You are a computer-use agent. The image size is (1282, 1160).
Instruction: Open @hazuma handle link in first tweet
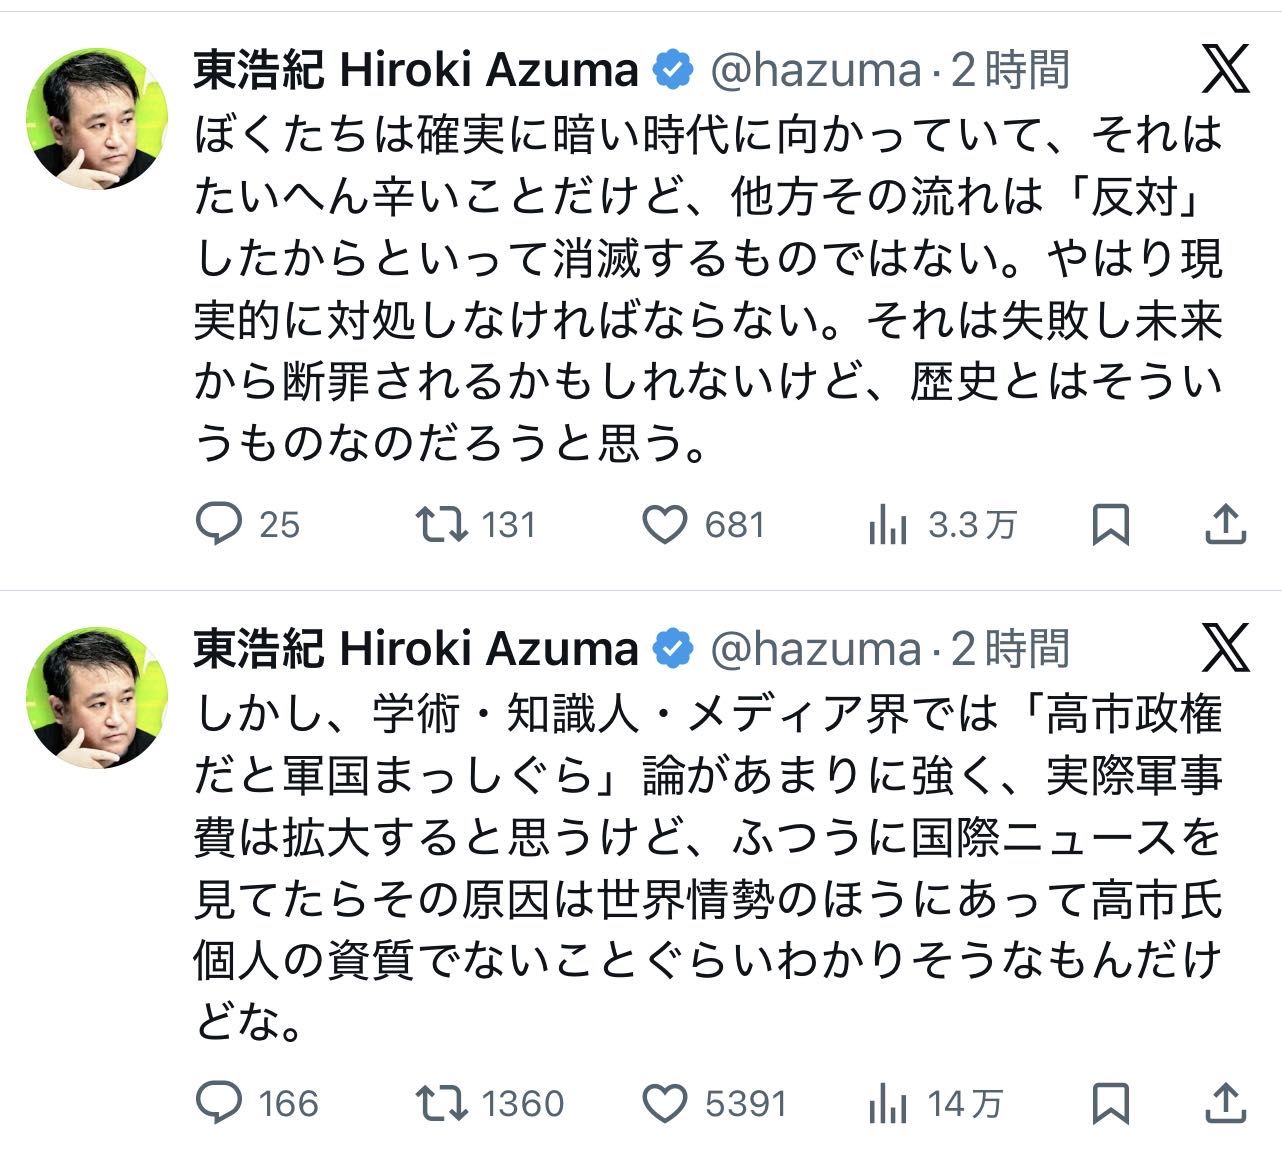[x=815, y=70]
